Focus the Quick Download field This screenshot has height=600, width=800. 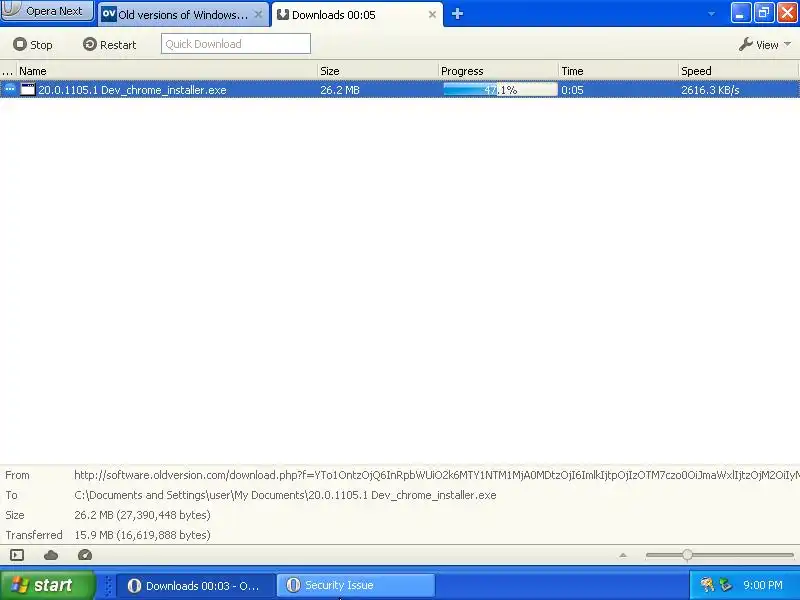pyautogui.click(x=236, y=44)
